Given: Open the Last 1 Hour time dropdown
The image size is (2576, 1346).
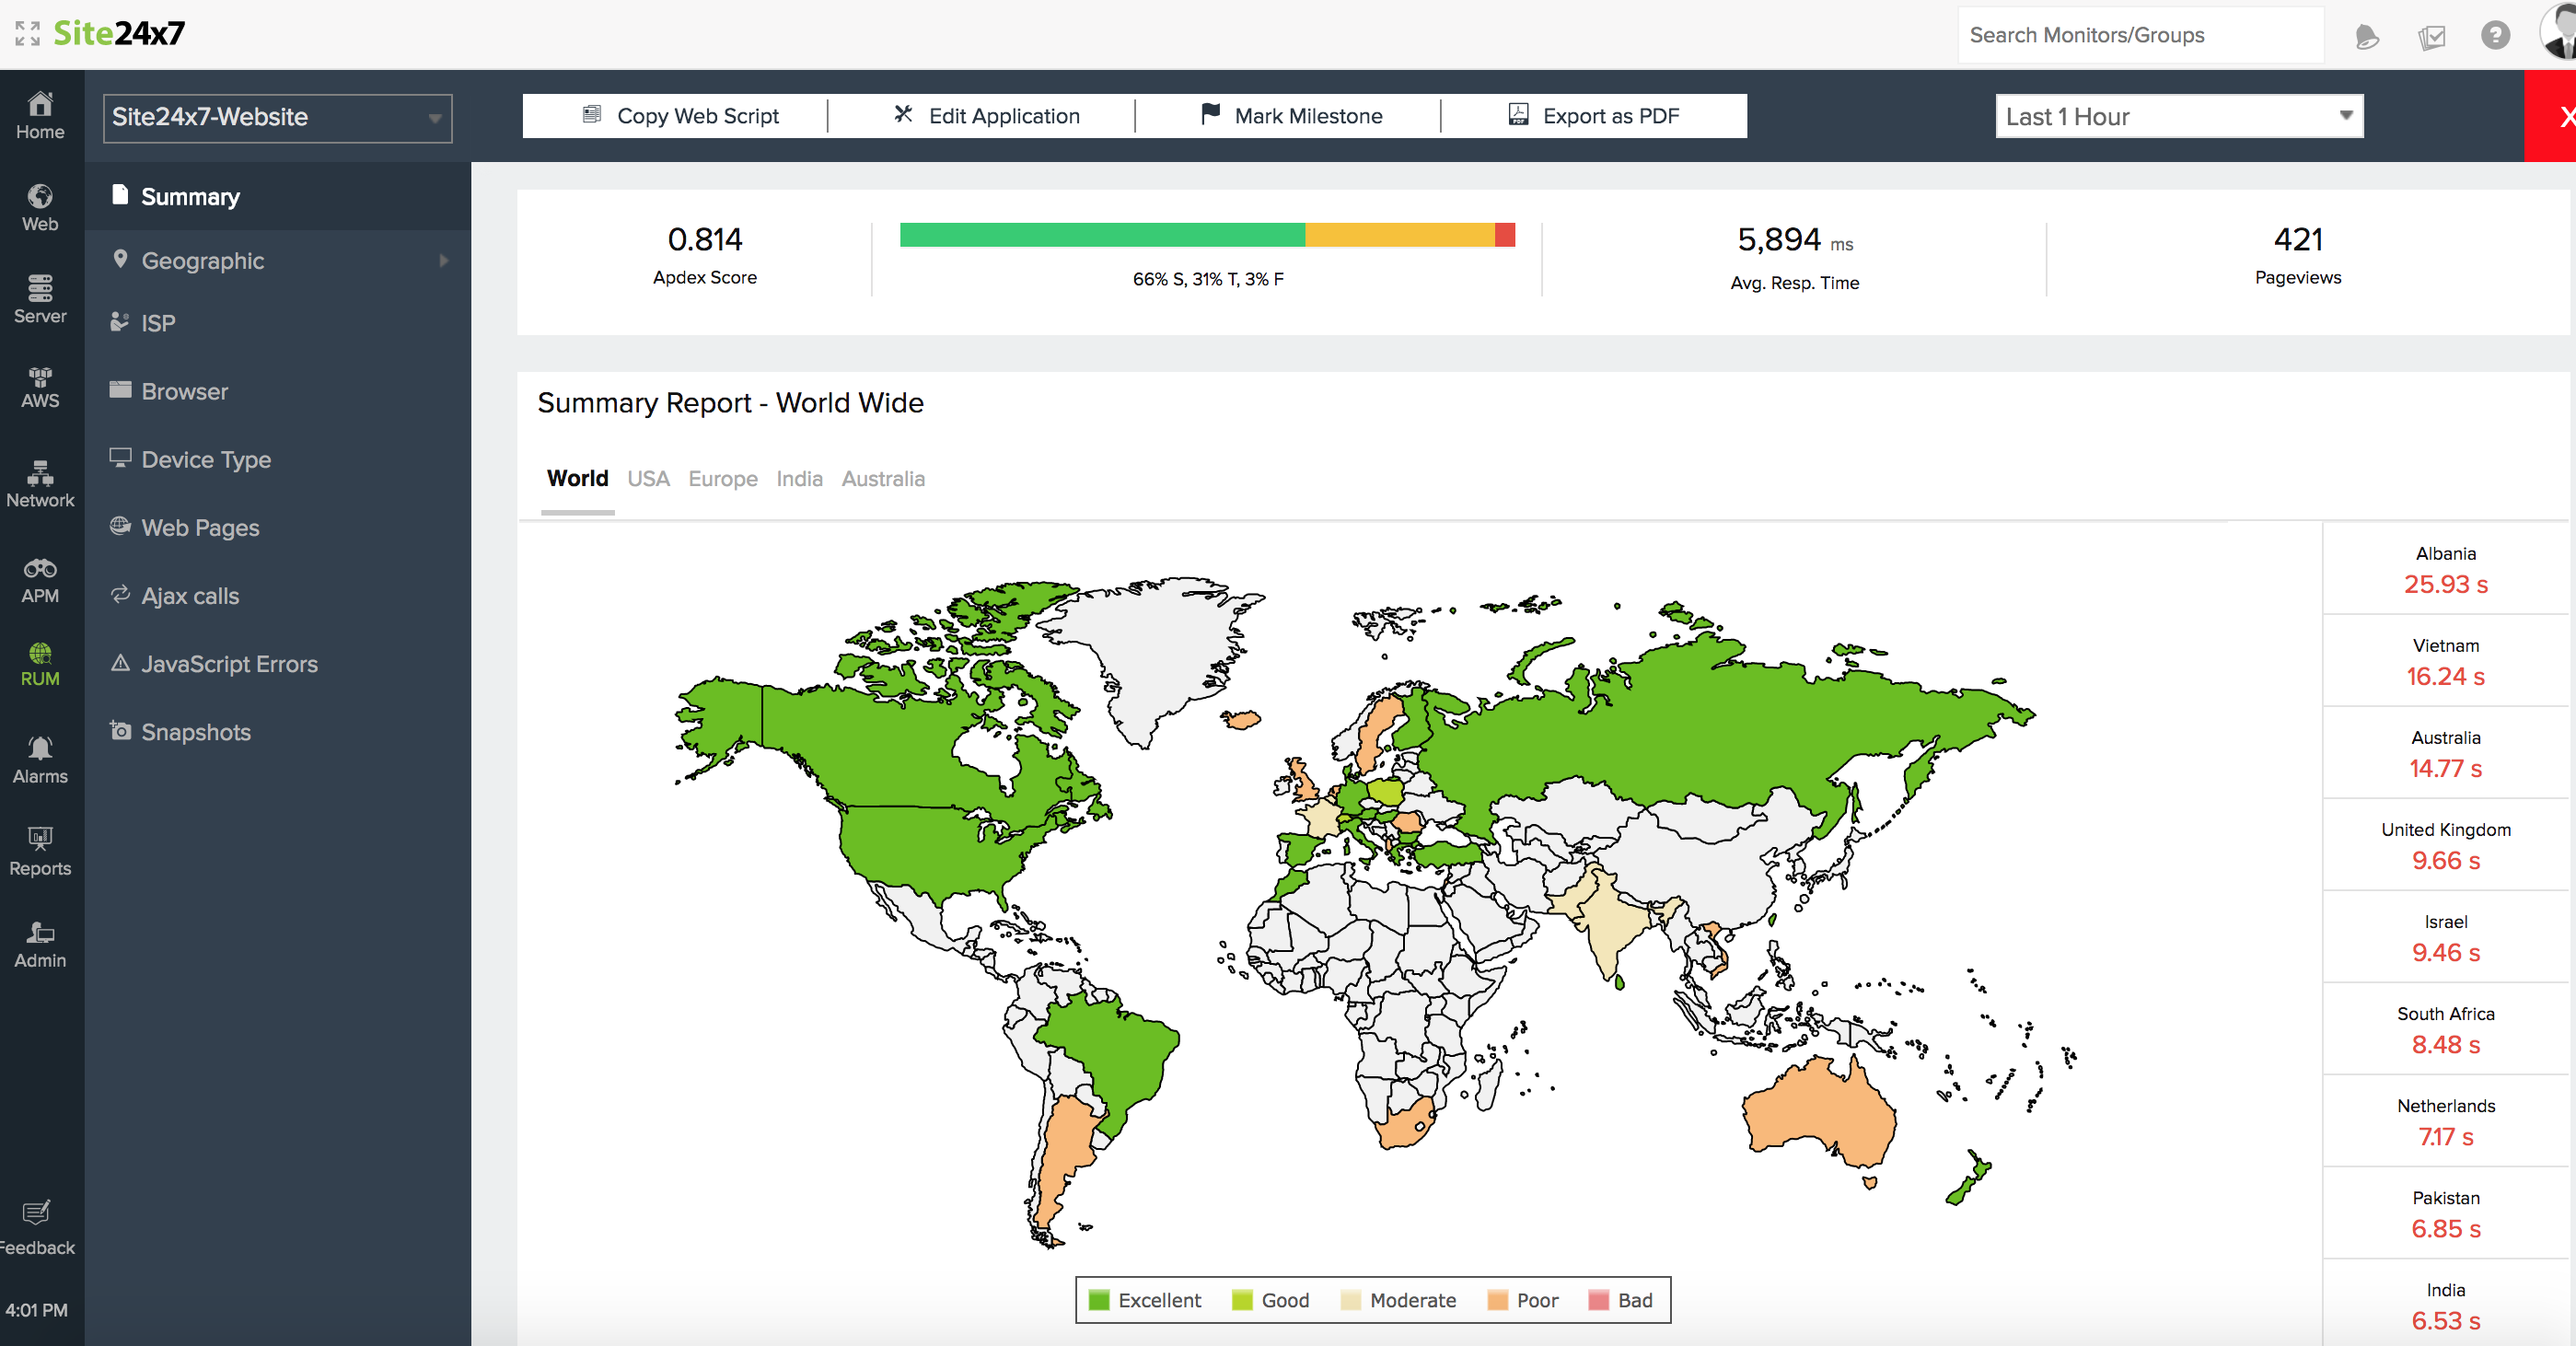Looking at the screenshot, I should pyautogui.click(x=2178, y=117).
